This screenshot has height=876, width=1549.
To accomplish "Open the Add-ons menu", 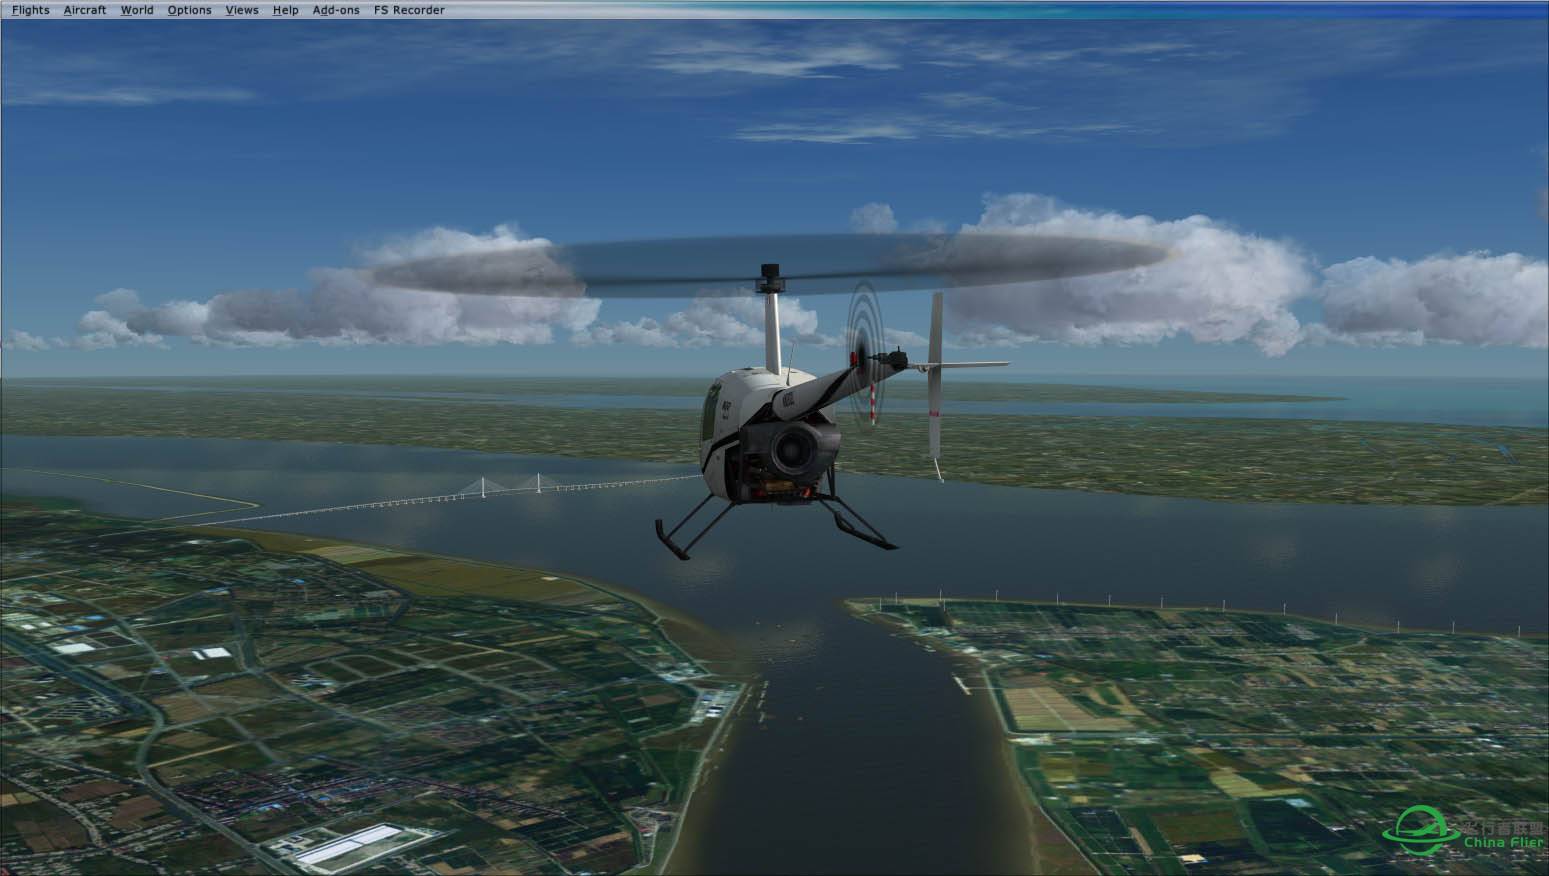I will (x=336, y=10).
